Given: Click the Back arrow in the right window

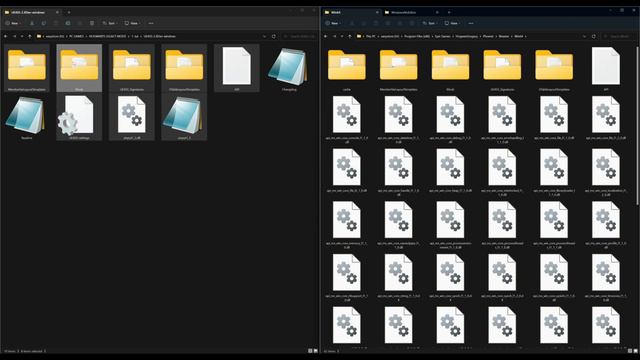Looking at the screenshot, I should pos(325,36).
